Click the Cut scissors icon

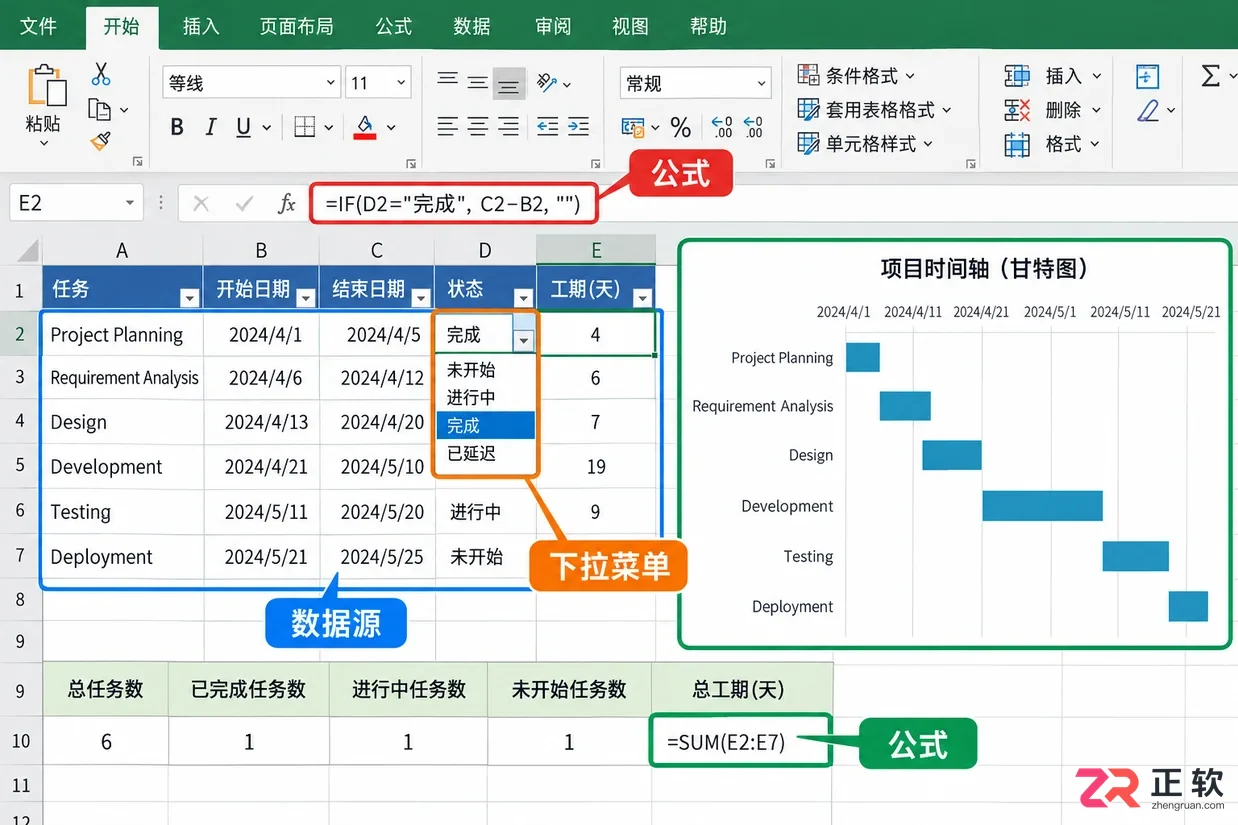(101, 74)
